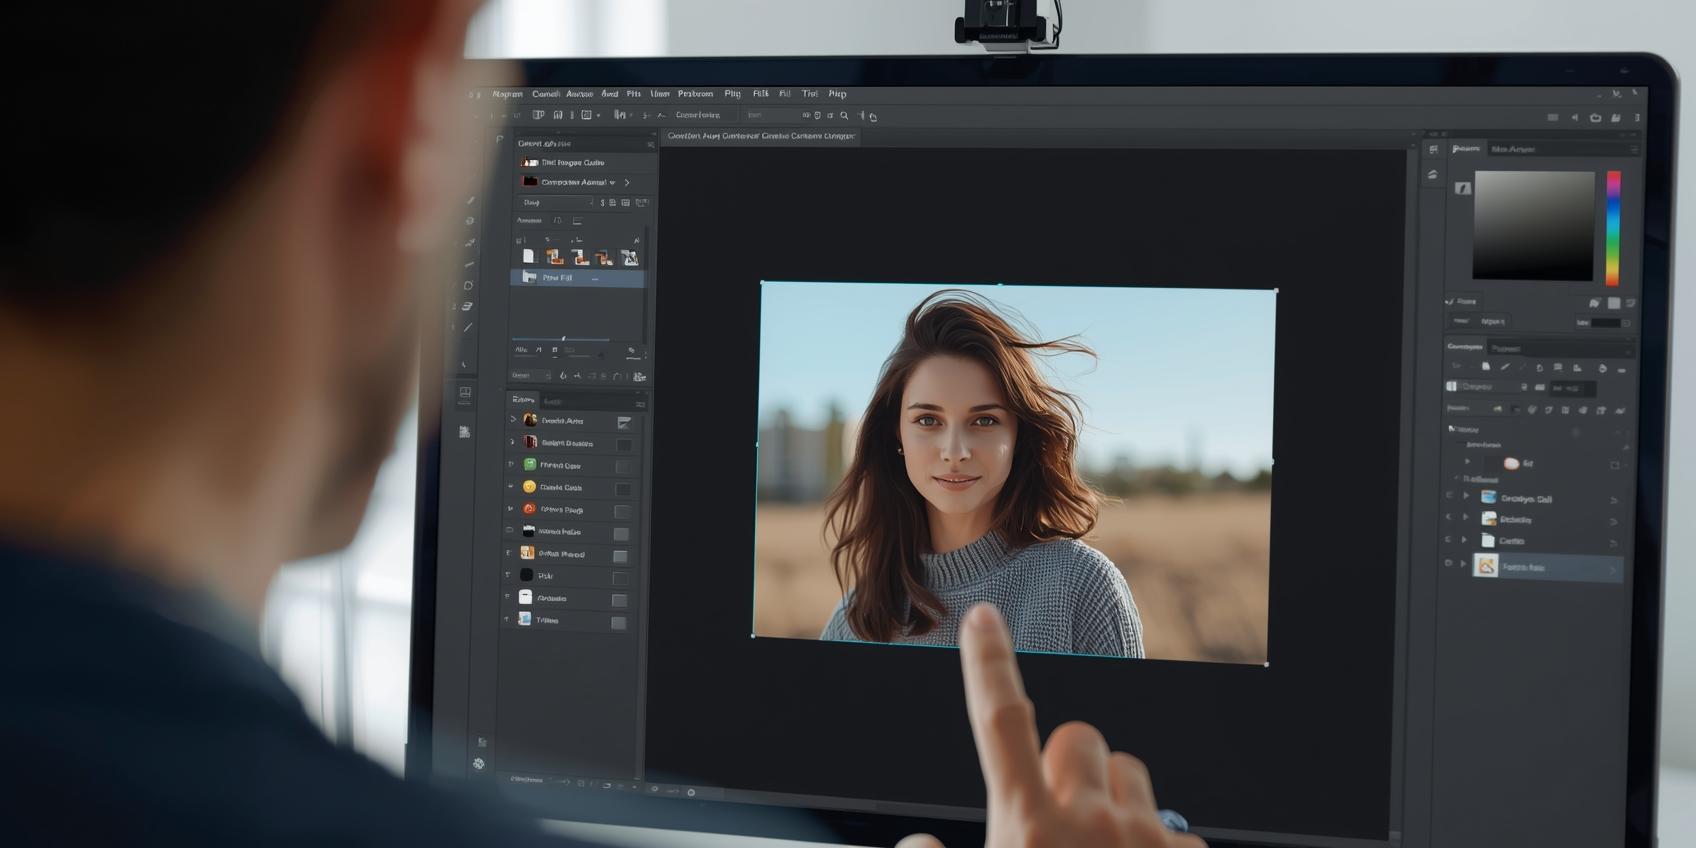Image resolution: width=1696 pixels, height=848 pixels.
Task: Click the blue picture icon in the left list
Action: (525, 619)
